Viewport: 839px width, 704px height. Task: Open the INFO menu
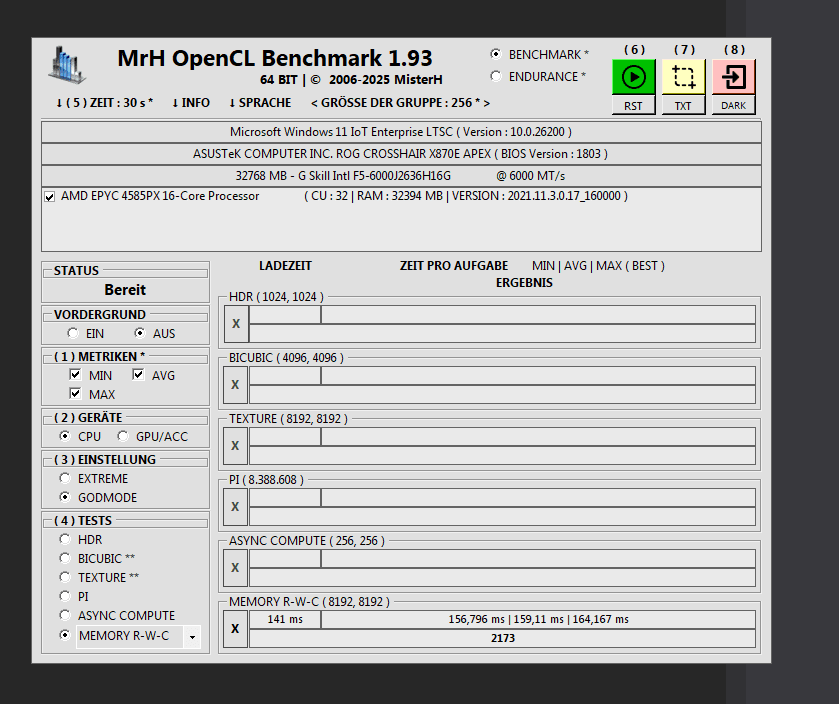[x=190, y=103]
